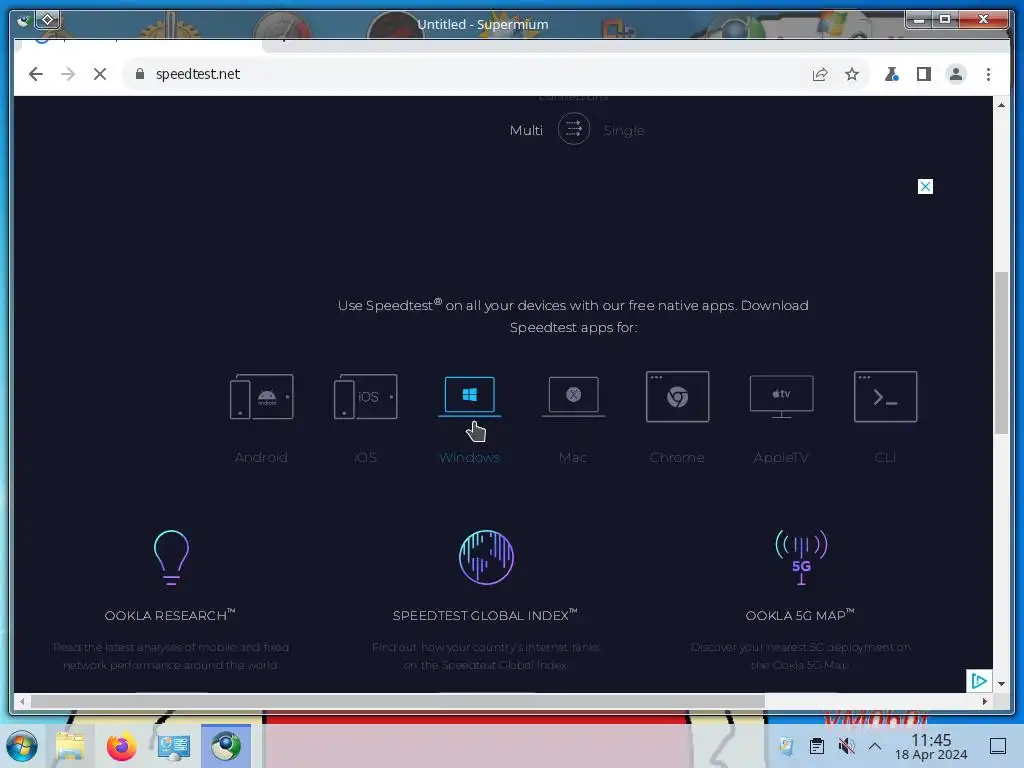Viewport: 1024px width, 768px height.
Task: Toggle the Multi/Single connections switch
Action: 574,129
